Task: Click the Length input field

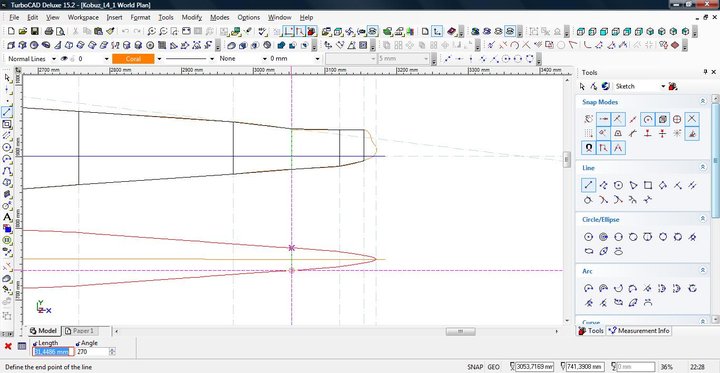Action: point(52,352)
